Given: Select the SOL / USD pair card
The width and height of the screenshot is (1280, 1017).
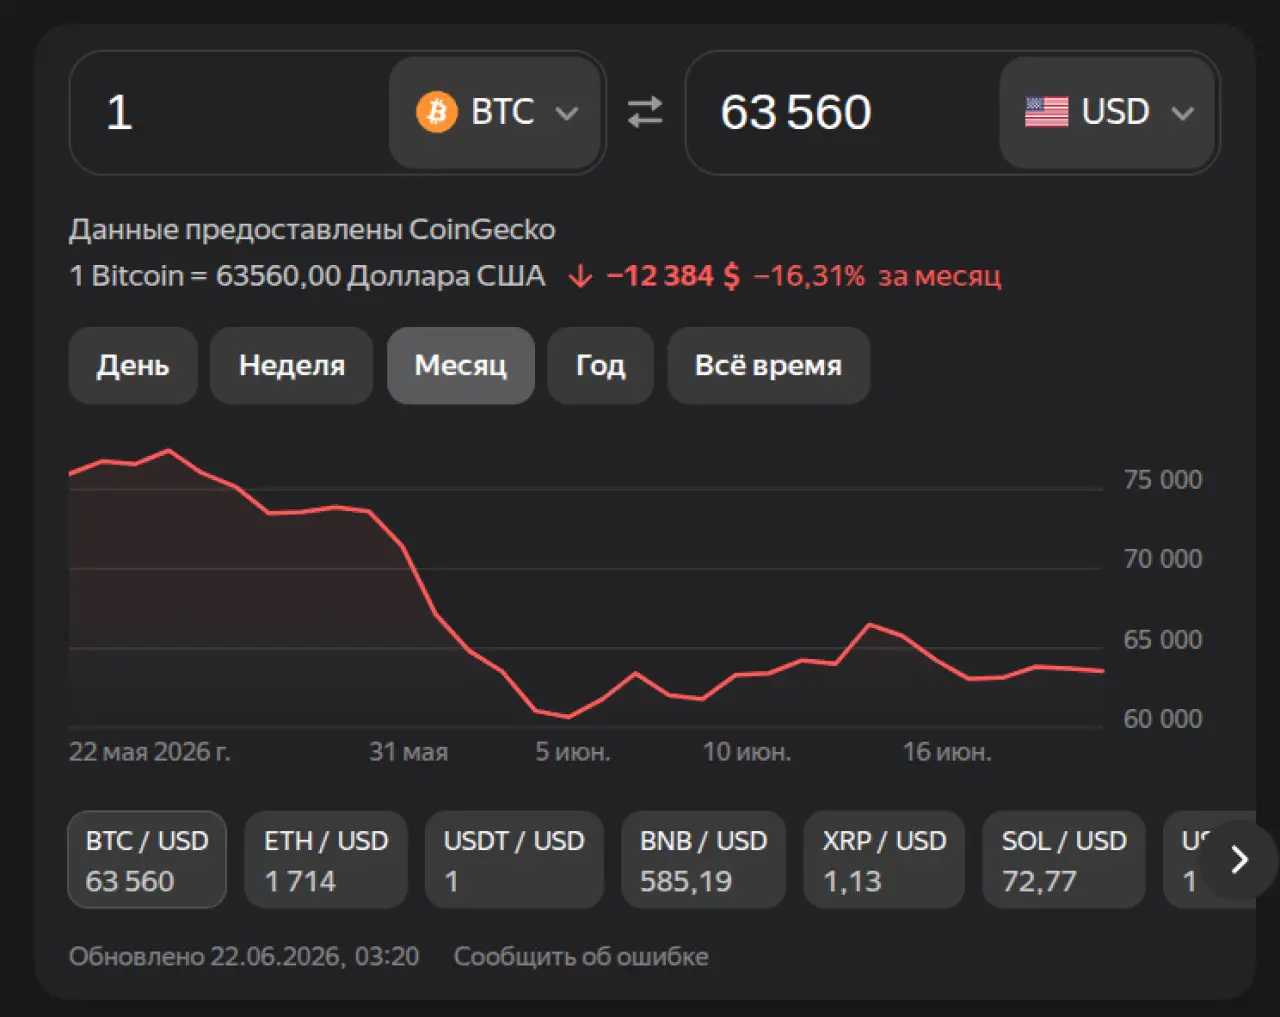Looking at the screenshot, I should pos(1064,859).
